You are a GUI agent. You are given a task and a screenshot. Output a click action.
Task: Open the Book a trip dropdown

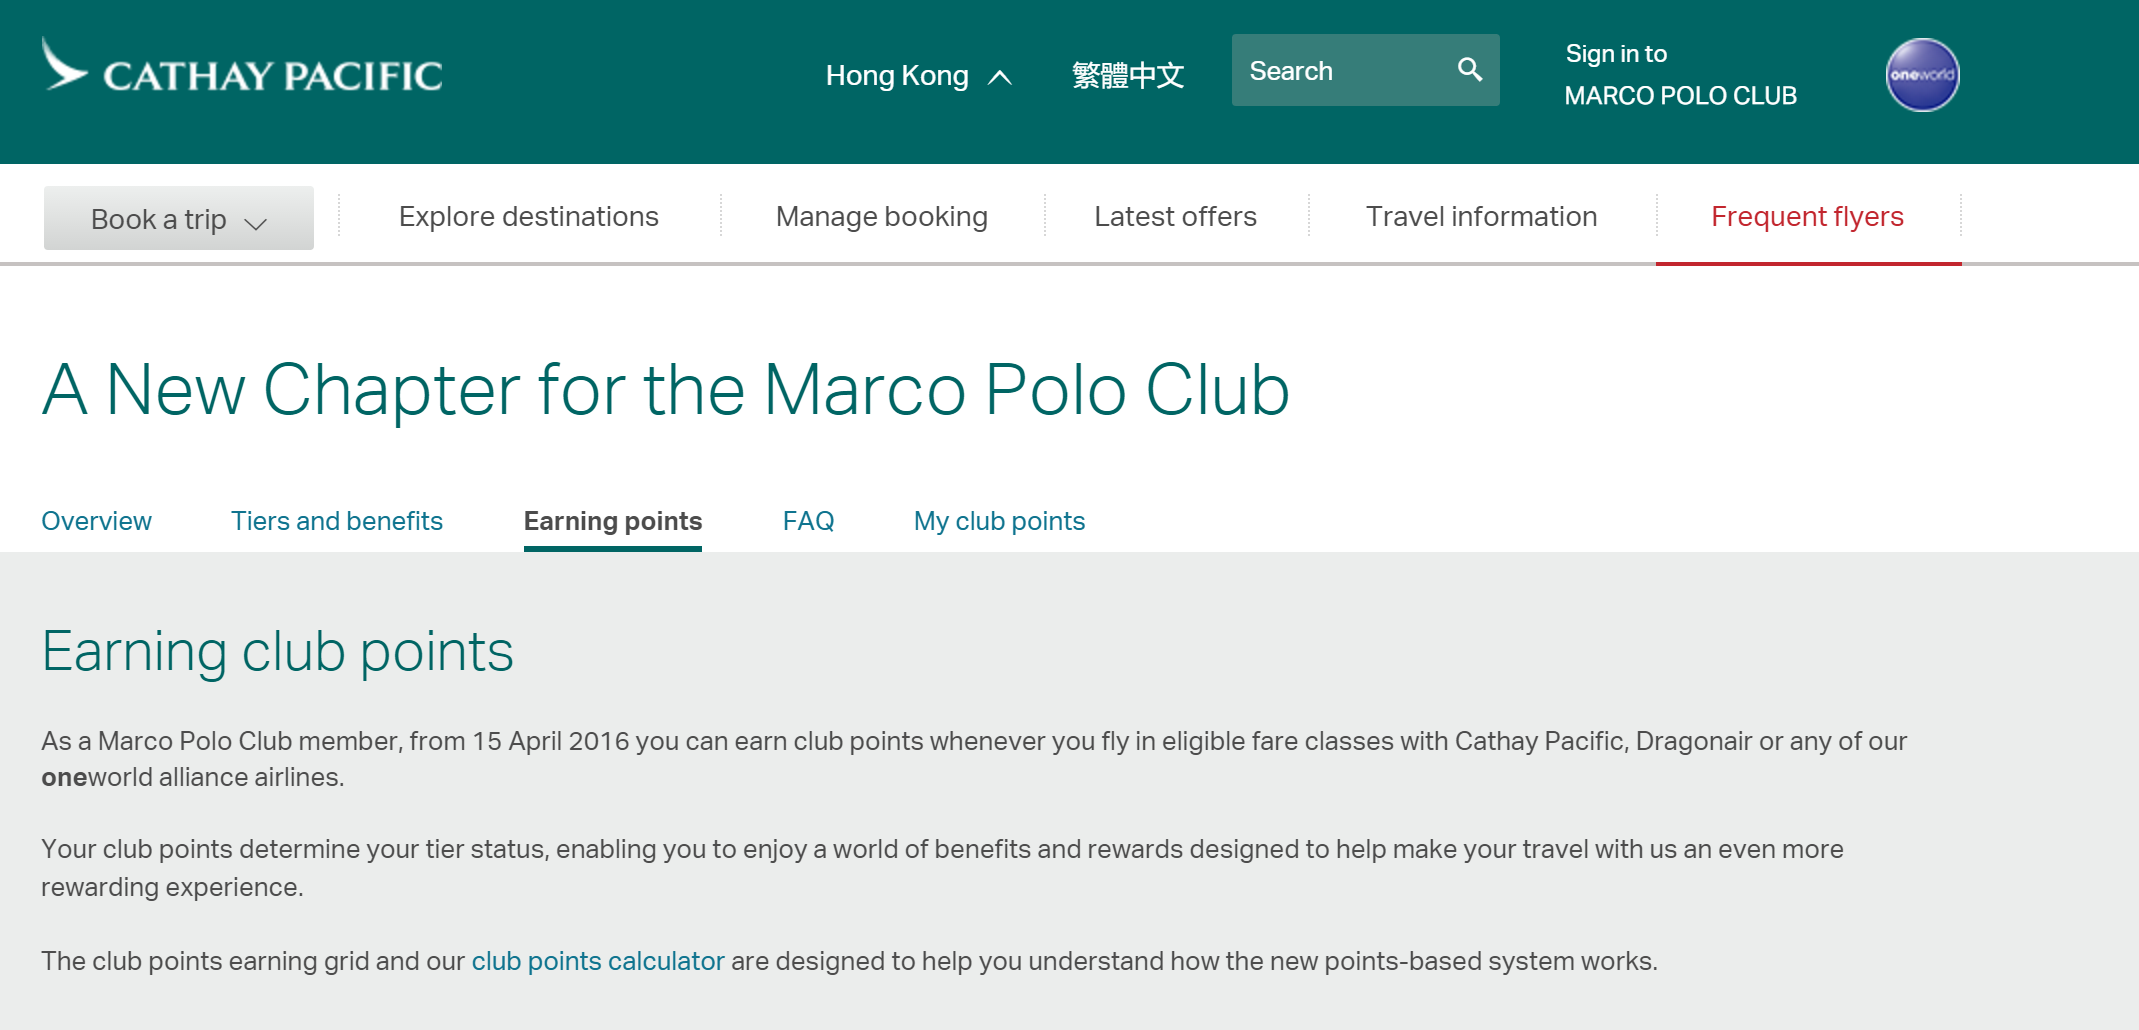(179, 219)
